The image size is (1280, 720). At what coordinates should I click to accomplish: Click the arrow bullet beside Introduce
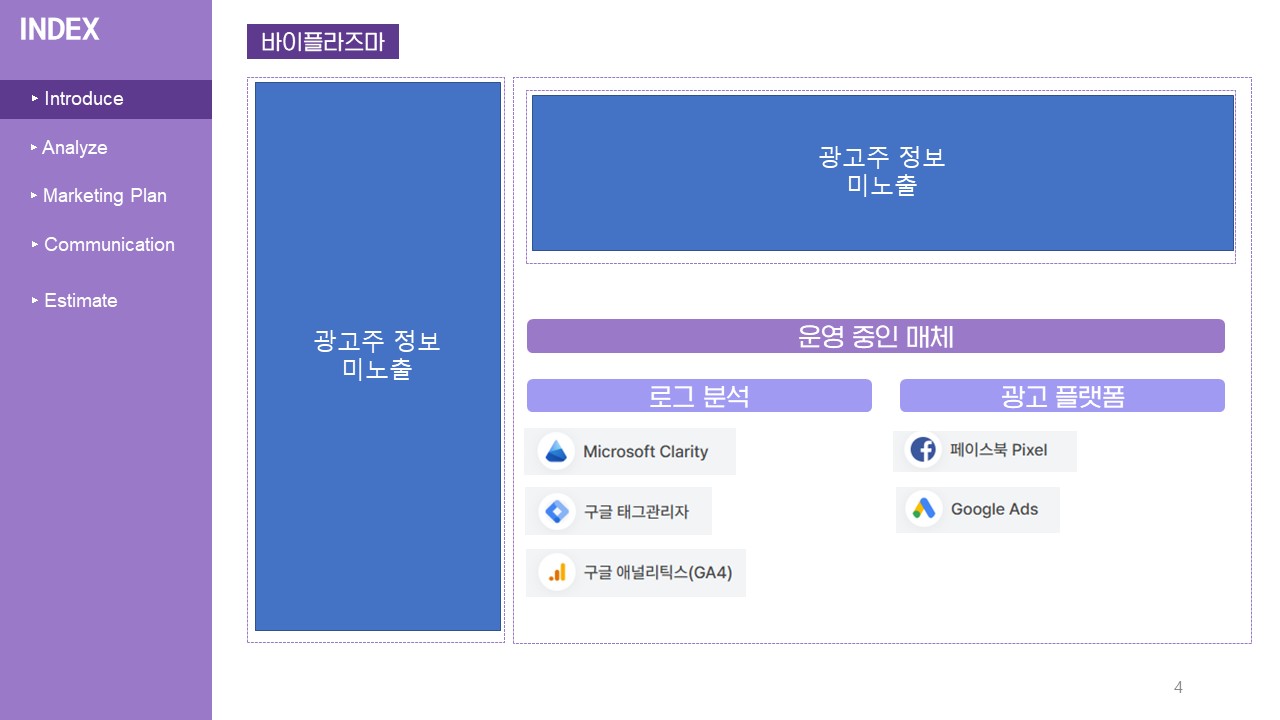point(35,99)
